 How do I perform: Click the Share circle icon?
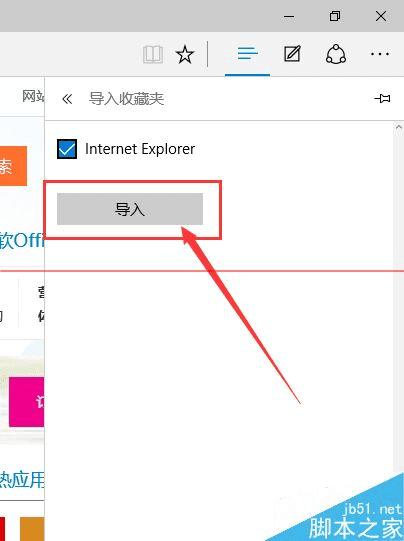pyautogui.click(x=336, y=54)
